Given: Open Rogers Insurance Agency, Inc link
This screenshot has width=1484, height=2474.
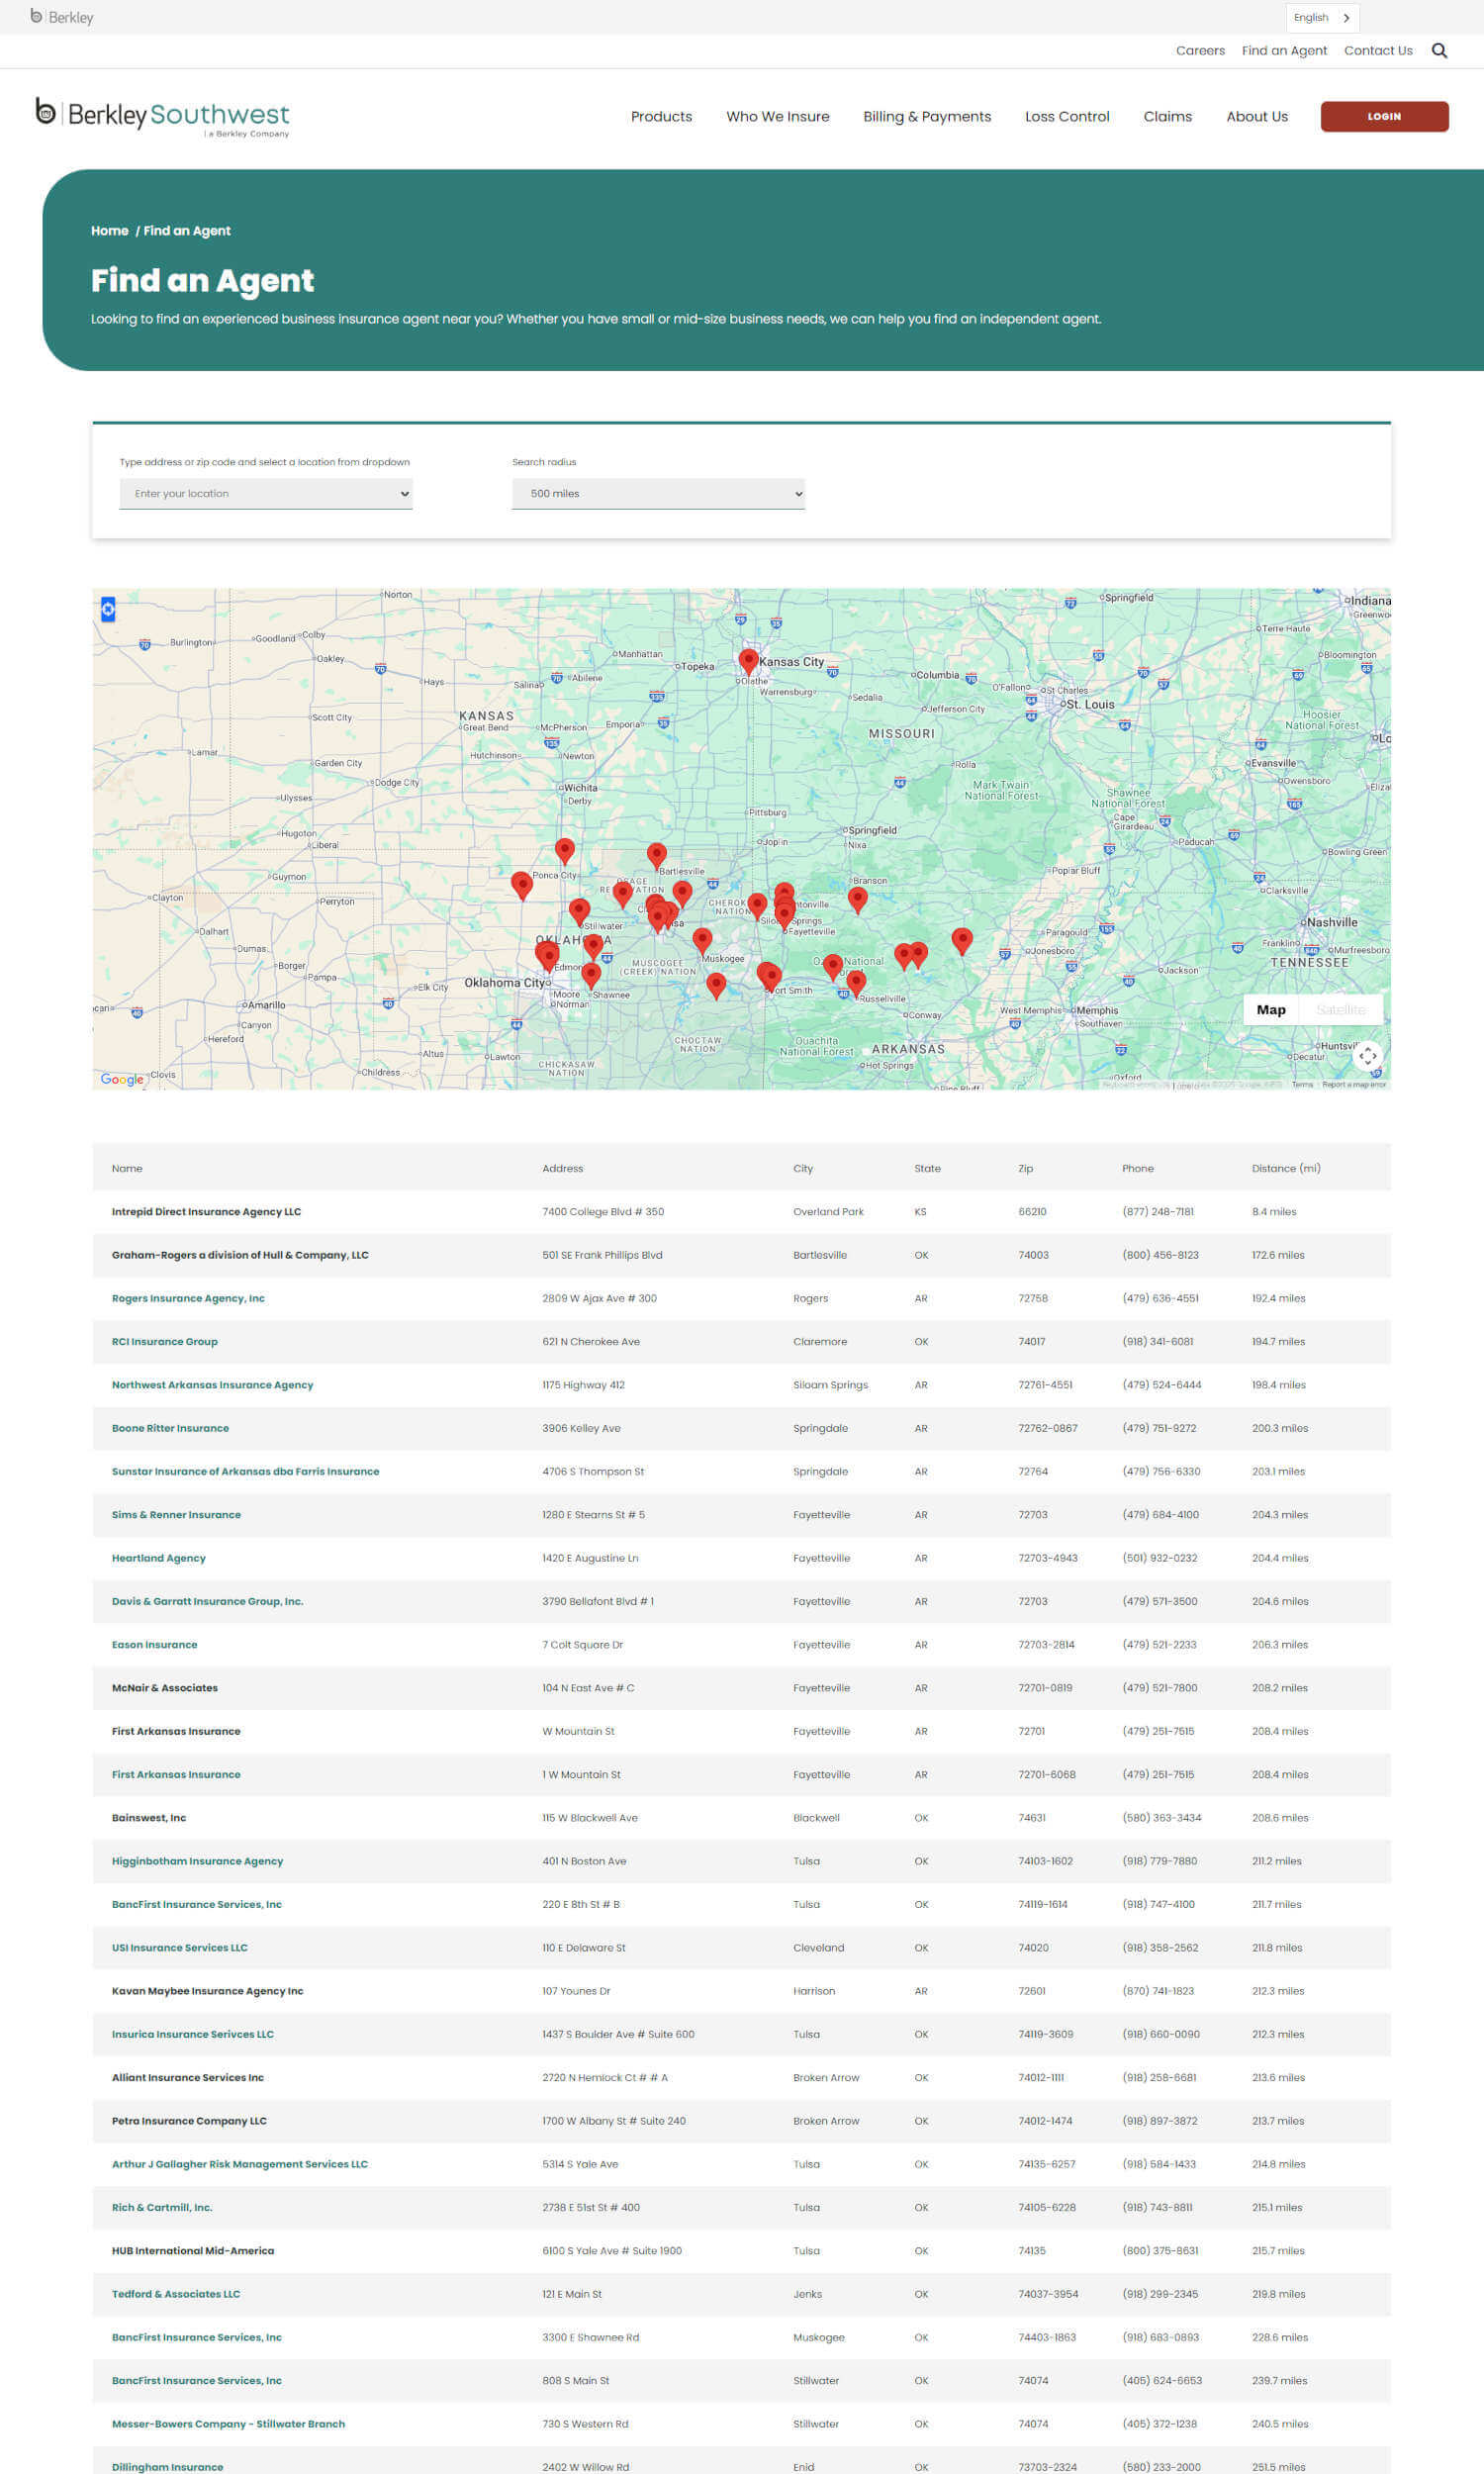Looking at the screenshot, I should coord(188,1298).
